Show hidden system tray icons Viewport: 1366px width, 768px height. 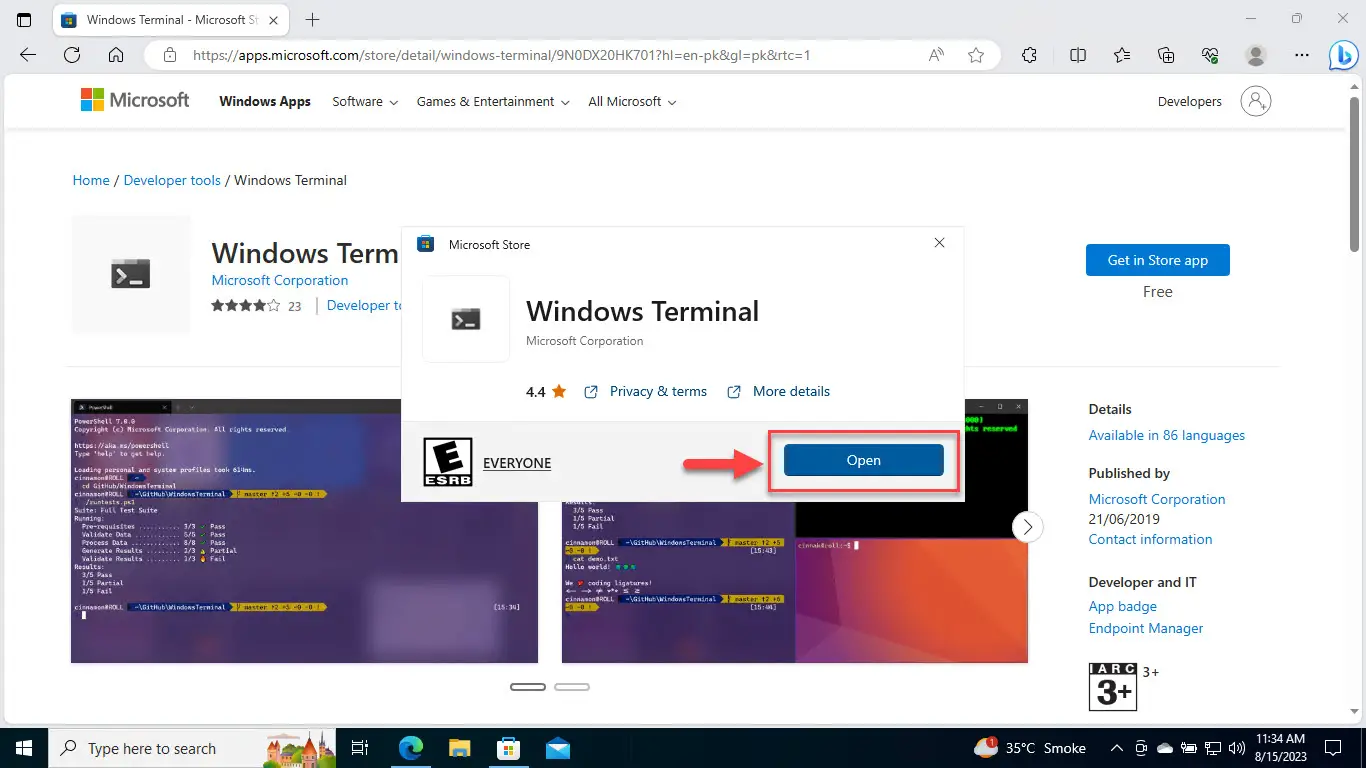(1118, 748)
